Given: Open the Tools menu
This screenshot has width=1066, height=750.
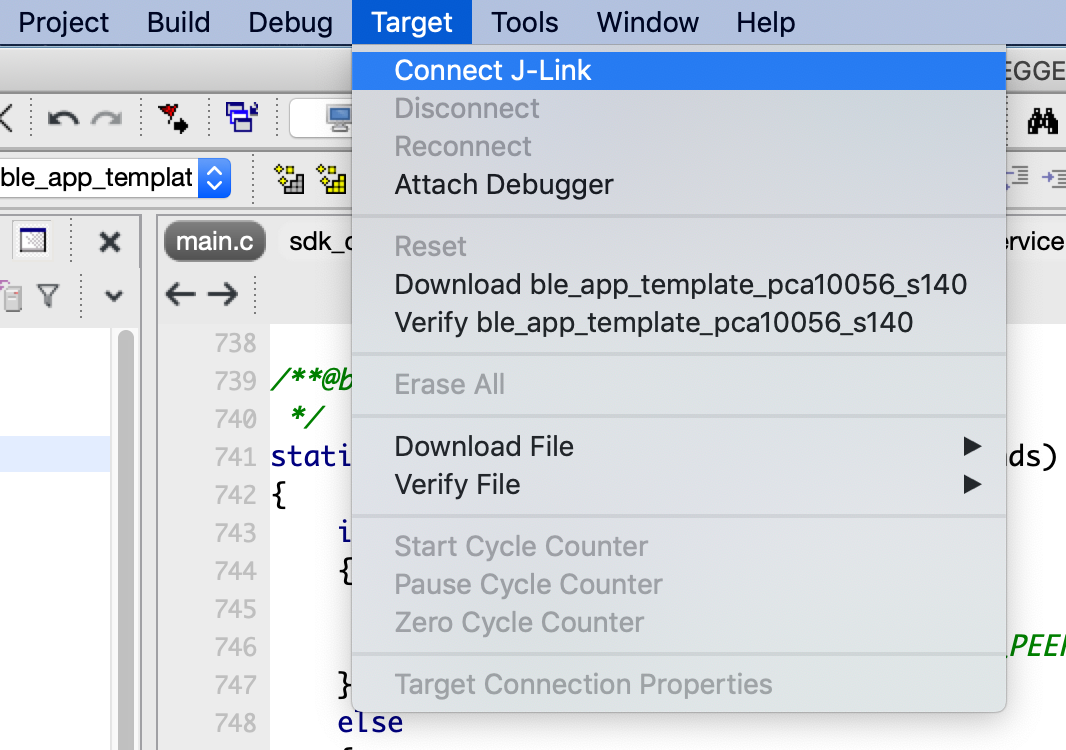Looking at the screenshot, I should pyautogui.click(x=524, y=22).
